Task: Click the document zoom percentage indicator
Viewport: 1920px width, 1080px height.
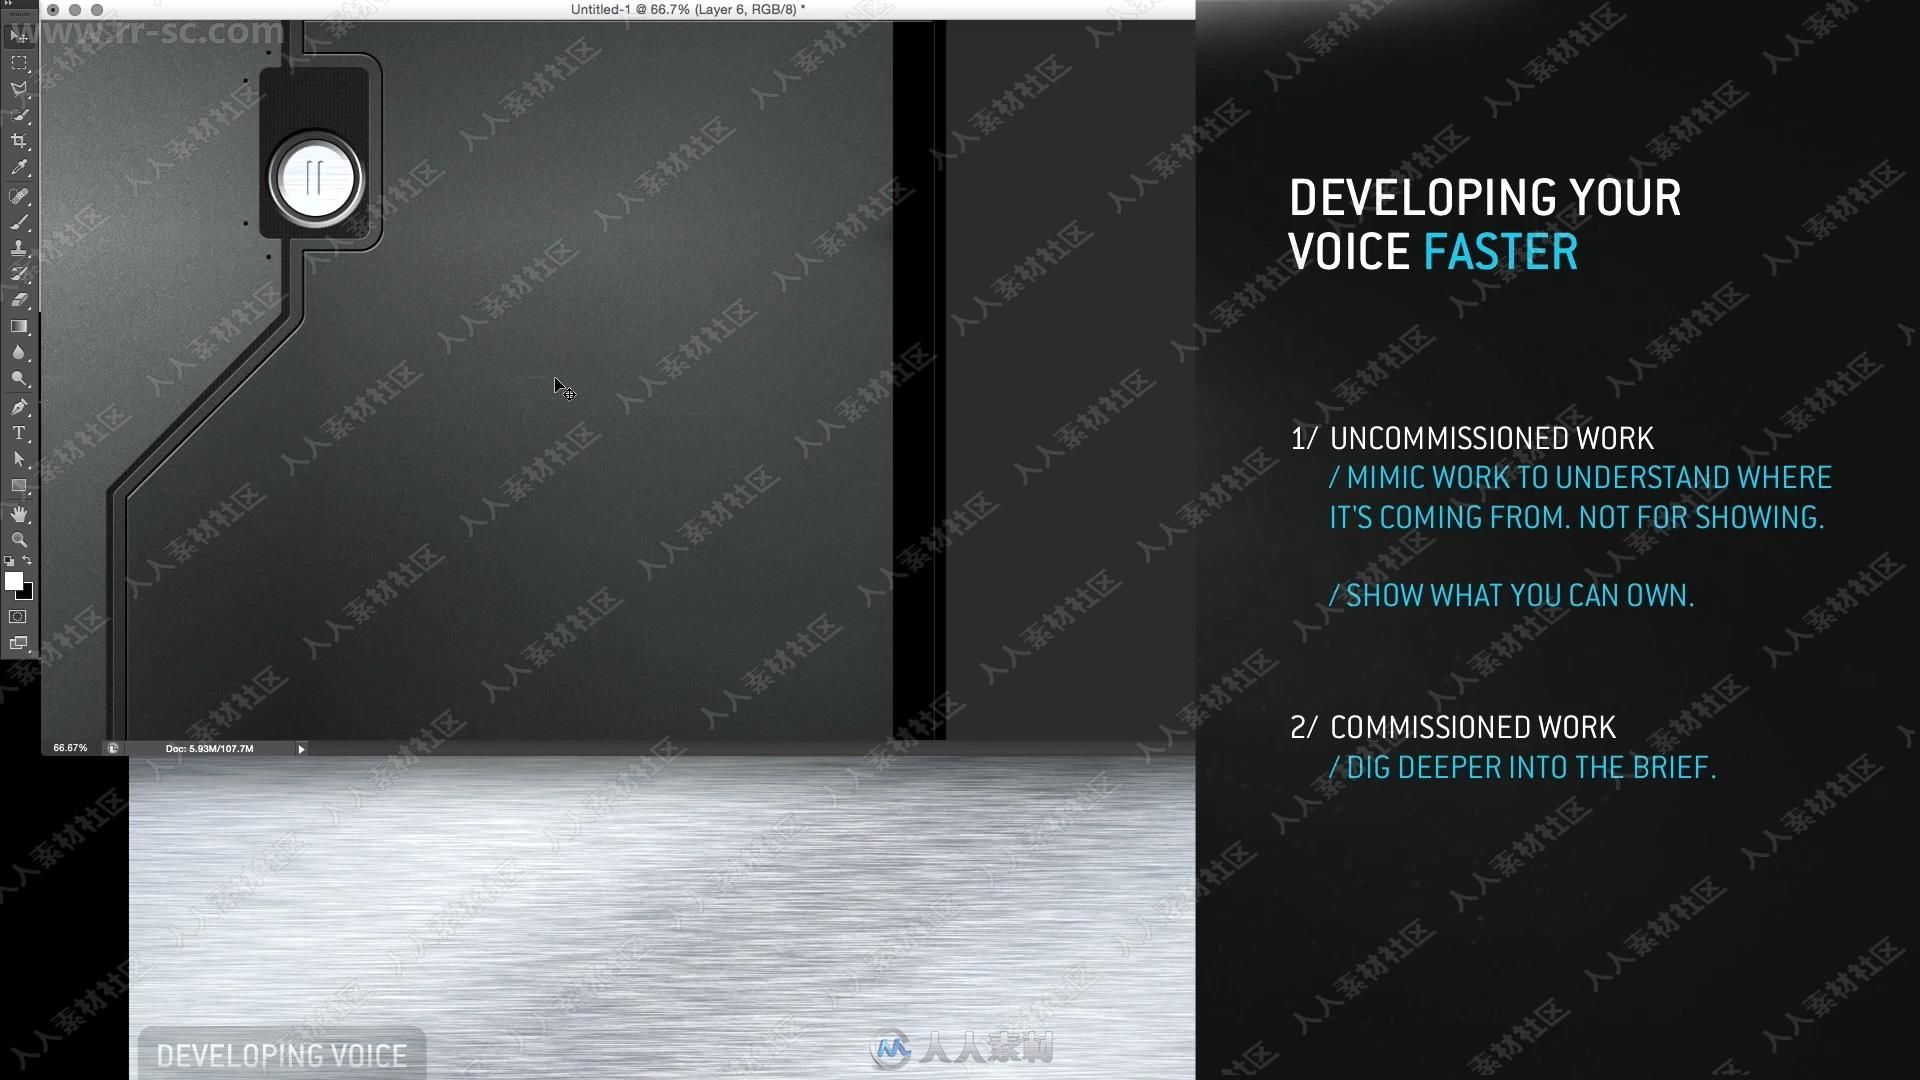Action: pos(70,748)
